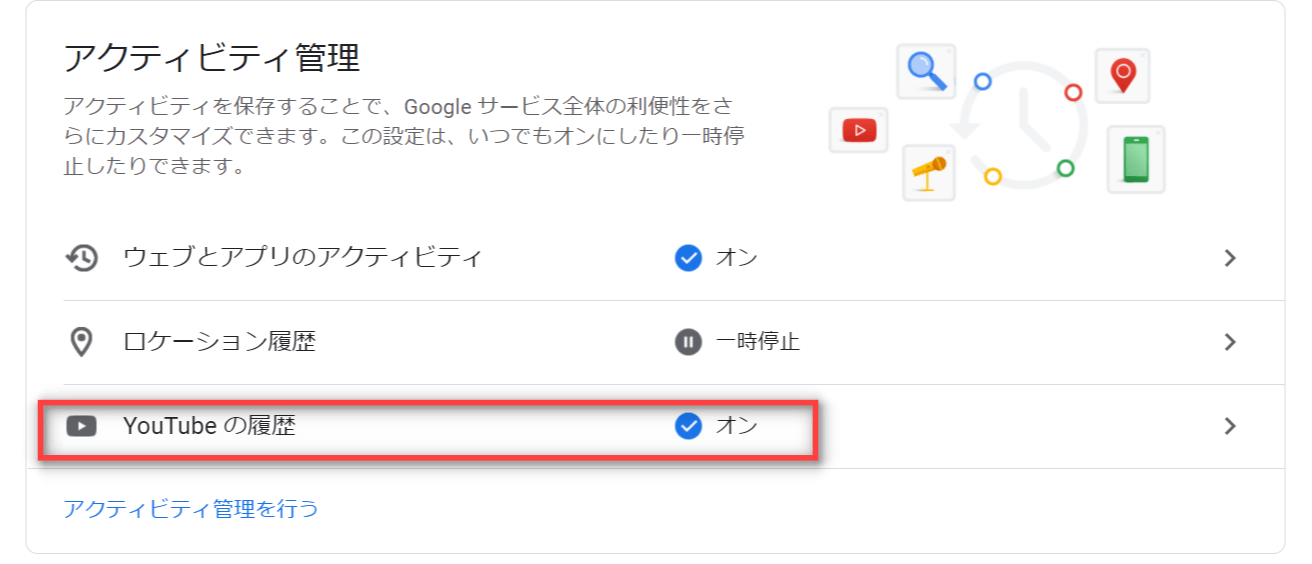Click the yellow microphone illustration icon
The width and height of the screenshot is (1312, 564).
929,172
